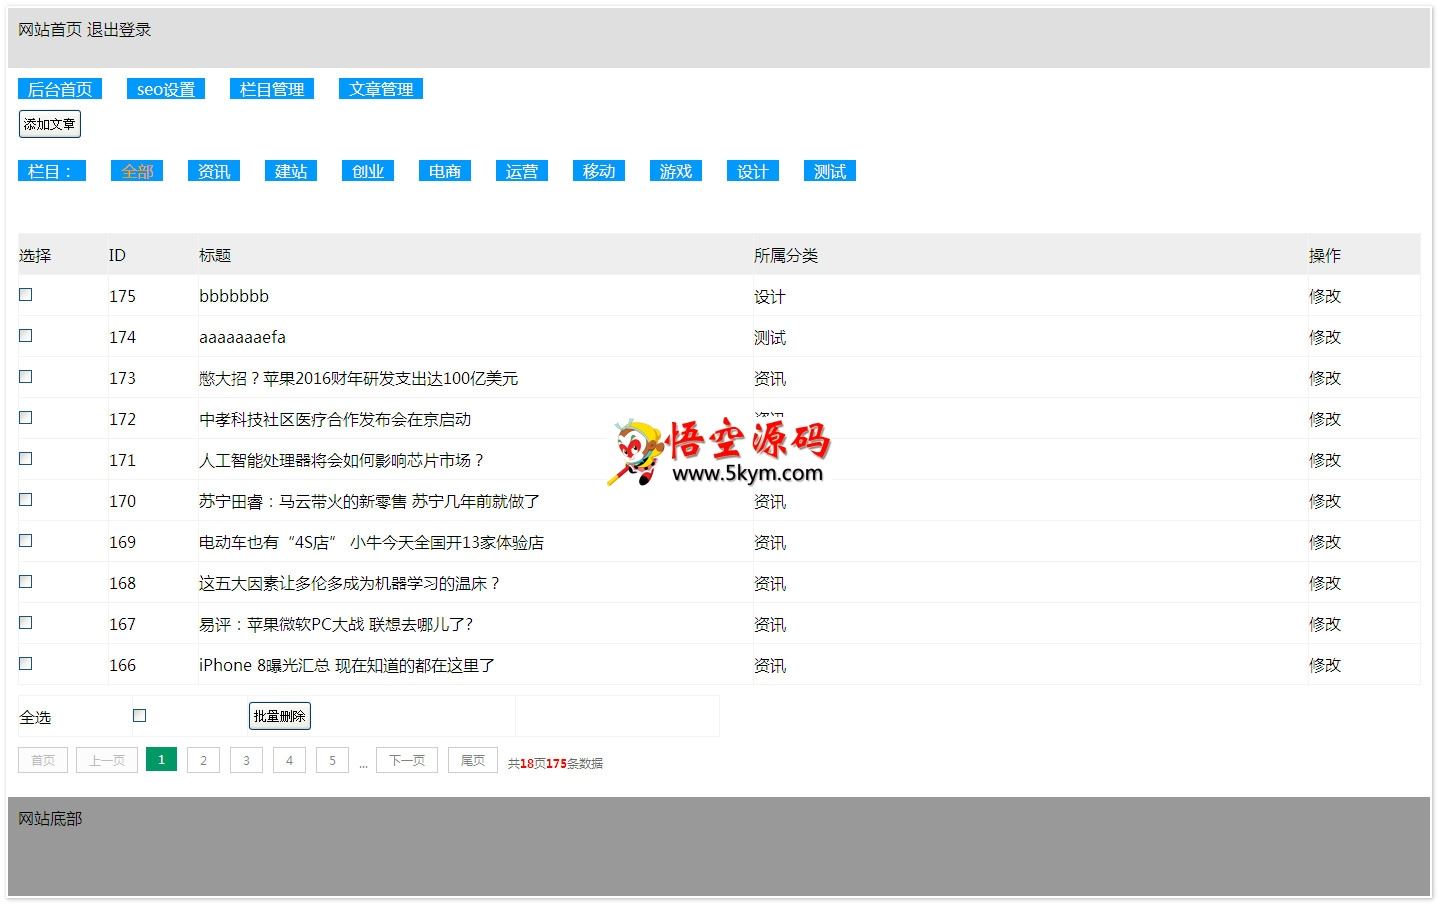Check the box for article 174
The height and width of the screenshot is (904, 1438).
pos(26,336)
